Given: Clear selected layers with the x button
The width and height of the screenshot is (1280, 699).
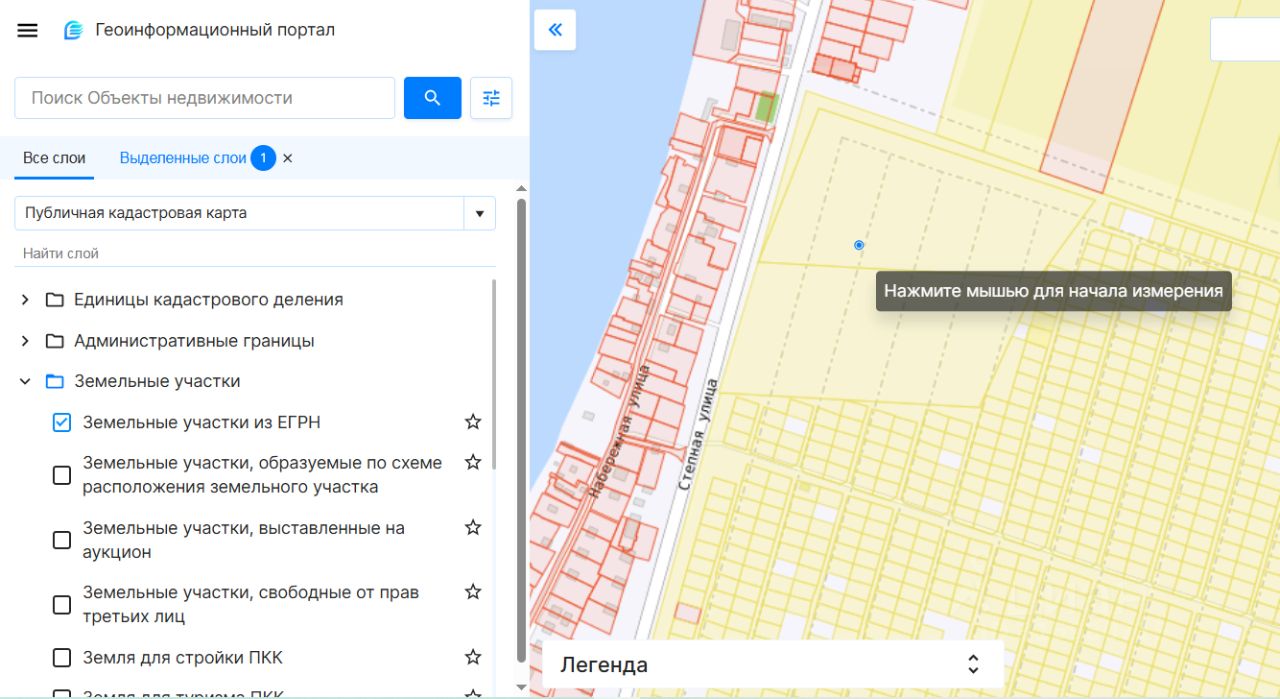Looking at the screenshot, I should coord(288,159).
